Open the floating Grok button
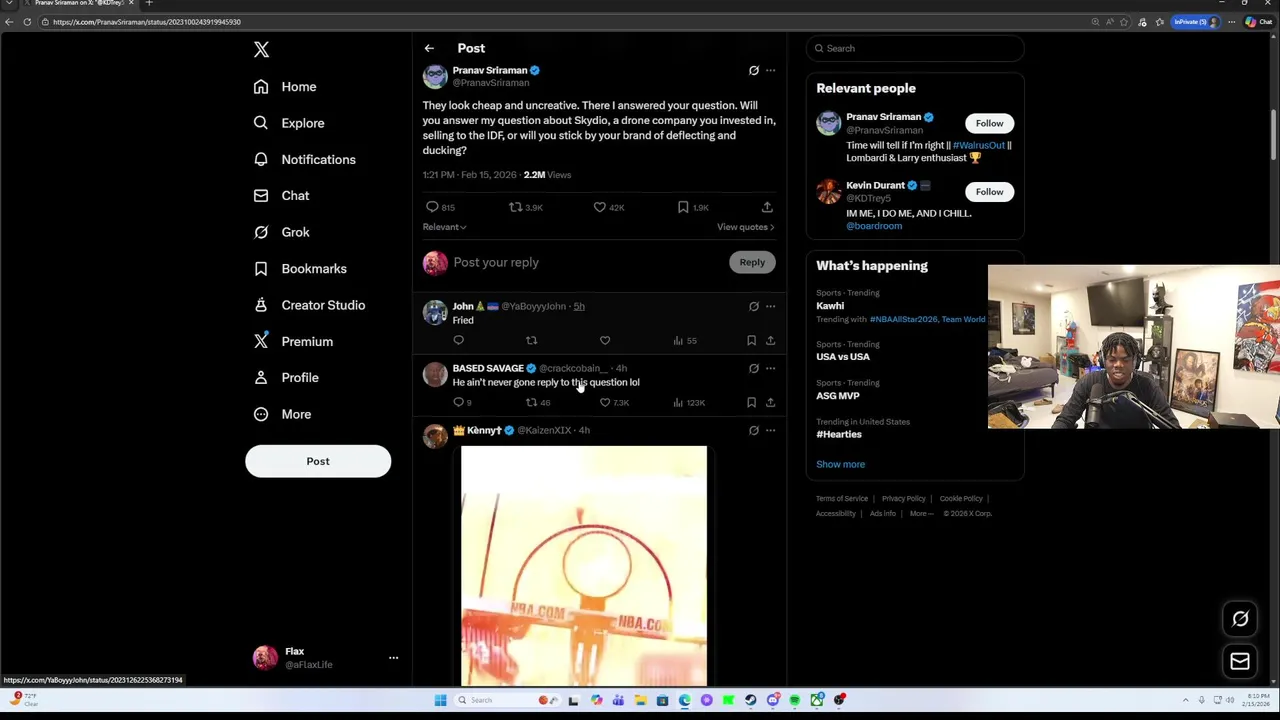The image size is (1280, 720). point(1240,619)
